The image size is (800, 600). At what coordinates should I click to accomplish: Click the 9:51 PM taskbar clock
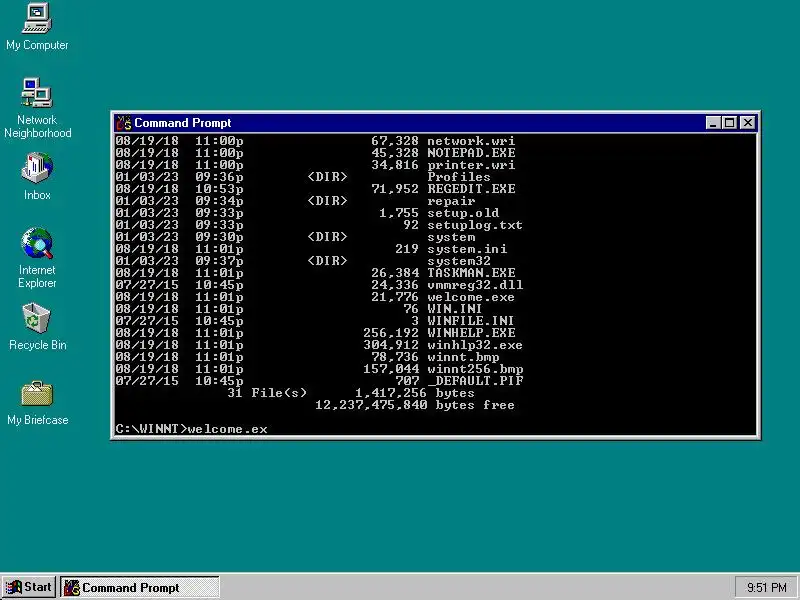766,588
